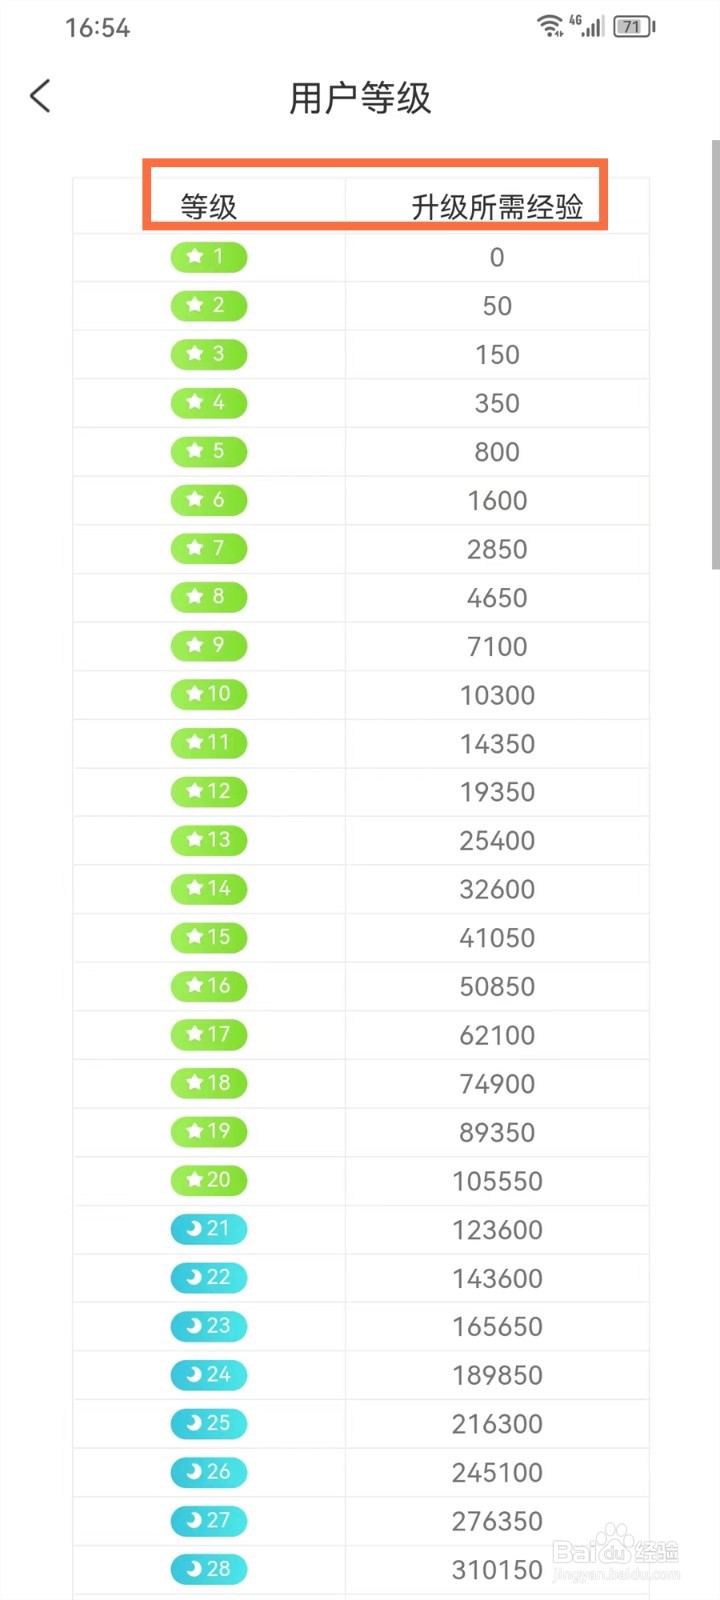The image size is (720, 1600).
Task: Go back using the left arrow
Action: (40, 96)
